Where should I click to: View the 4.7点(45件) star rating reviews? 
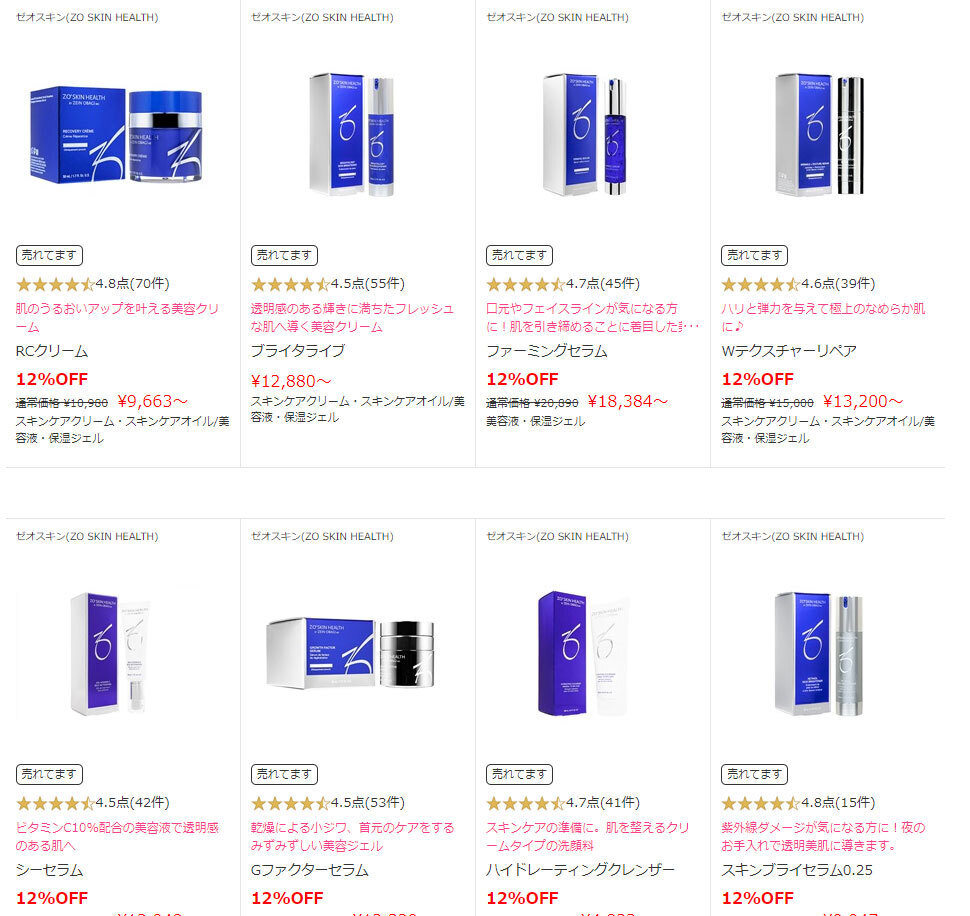563,284
